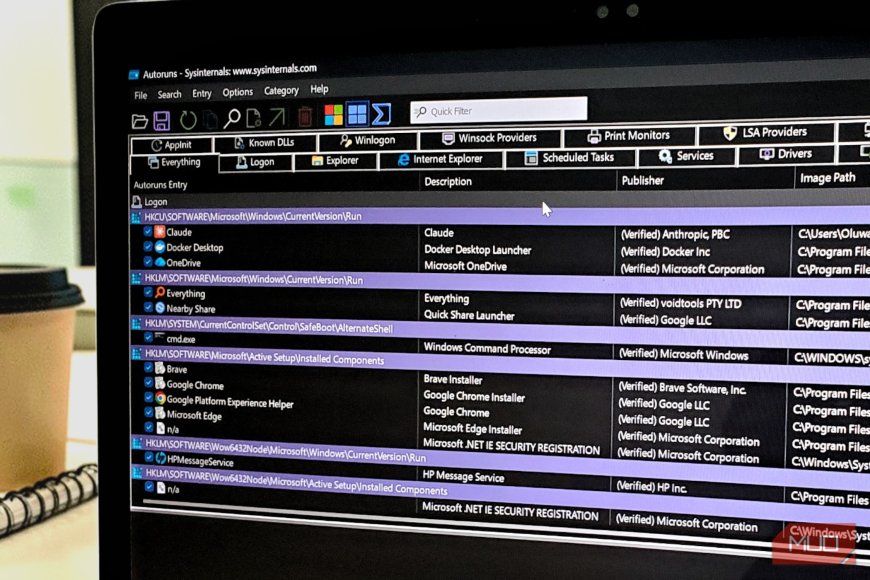Image resolution: width=870 pixels, height=580 pixels.
Task: Toggle the OneDrive autorun checkbox
Action: coord(147,264)
